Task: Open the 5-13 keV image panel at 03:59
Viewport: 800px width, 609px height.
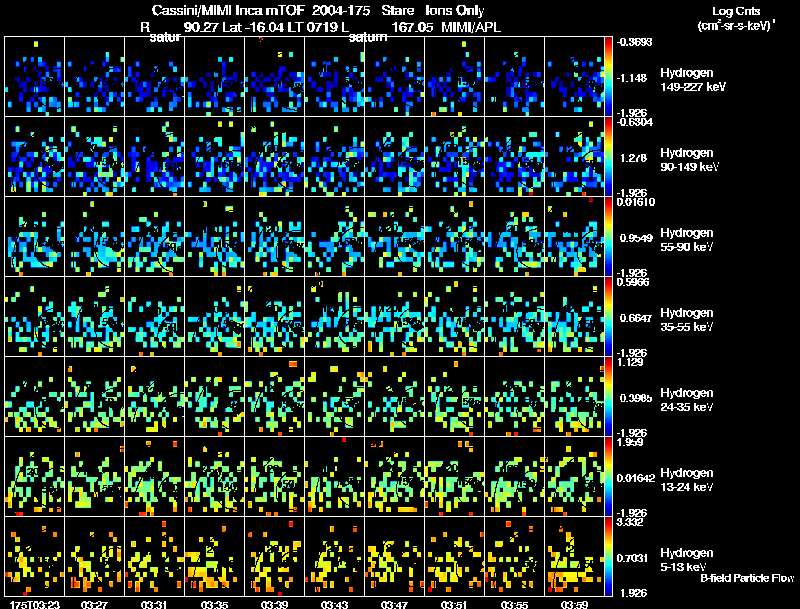Action: point(574,557)
